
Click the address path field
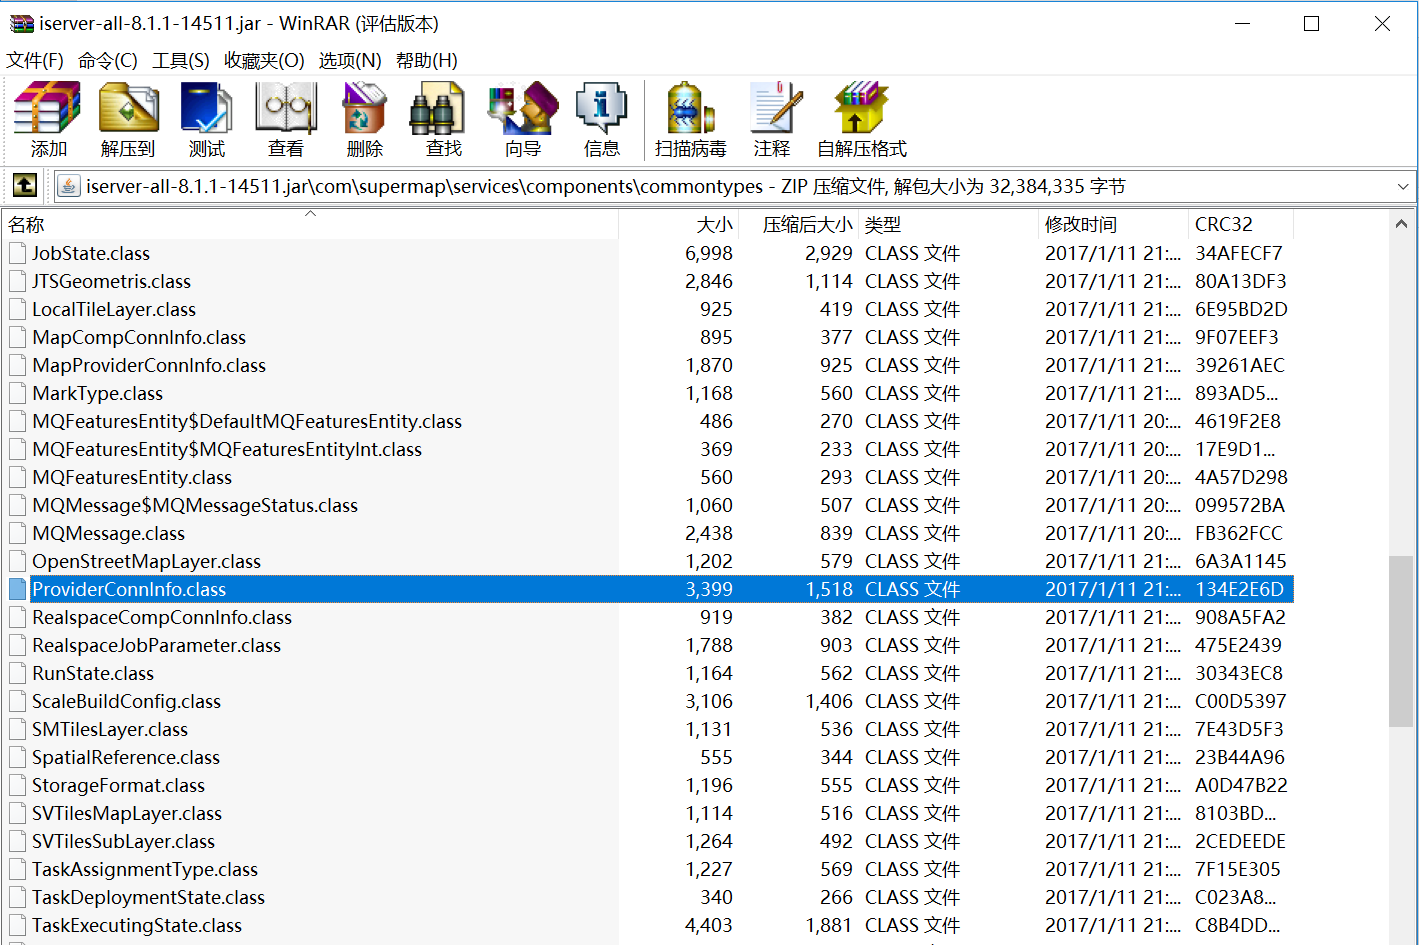(x=735, y=186)
